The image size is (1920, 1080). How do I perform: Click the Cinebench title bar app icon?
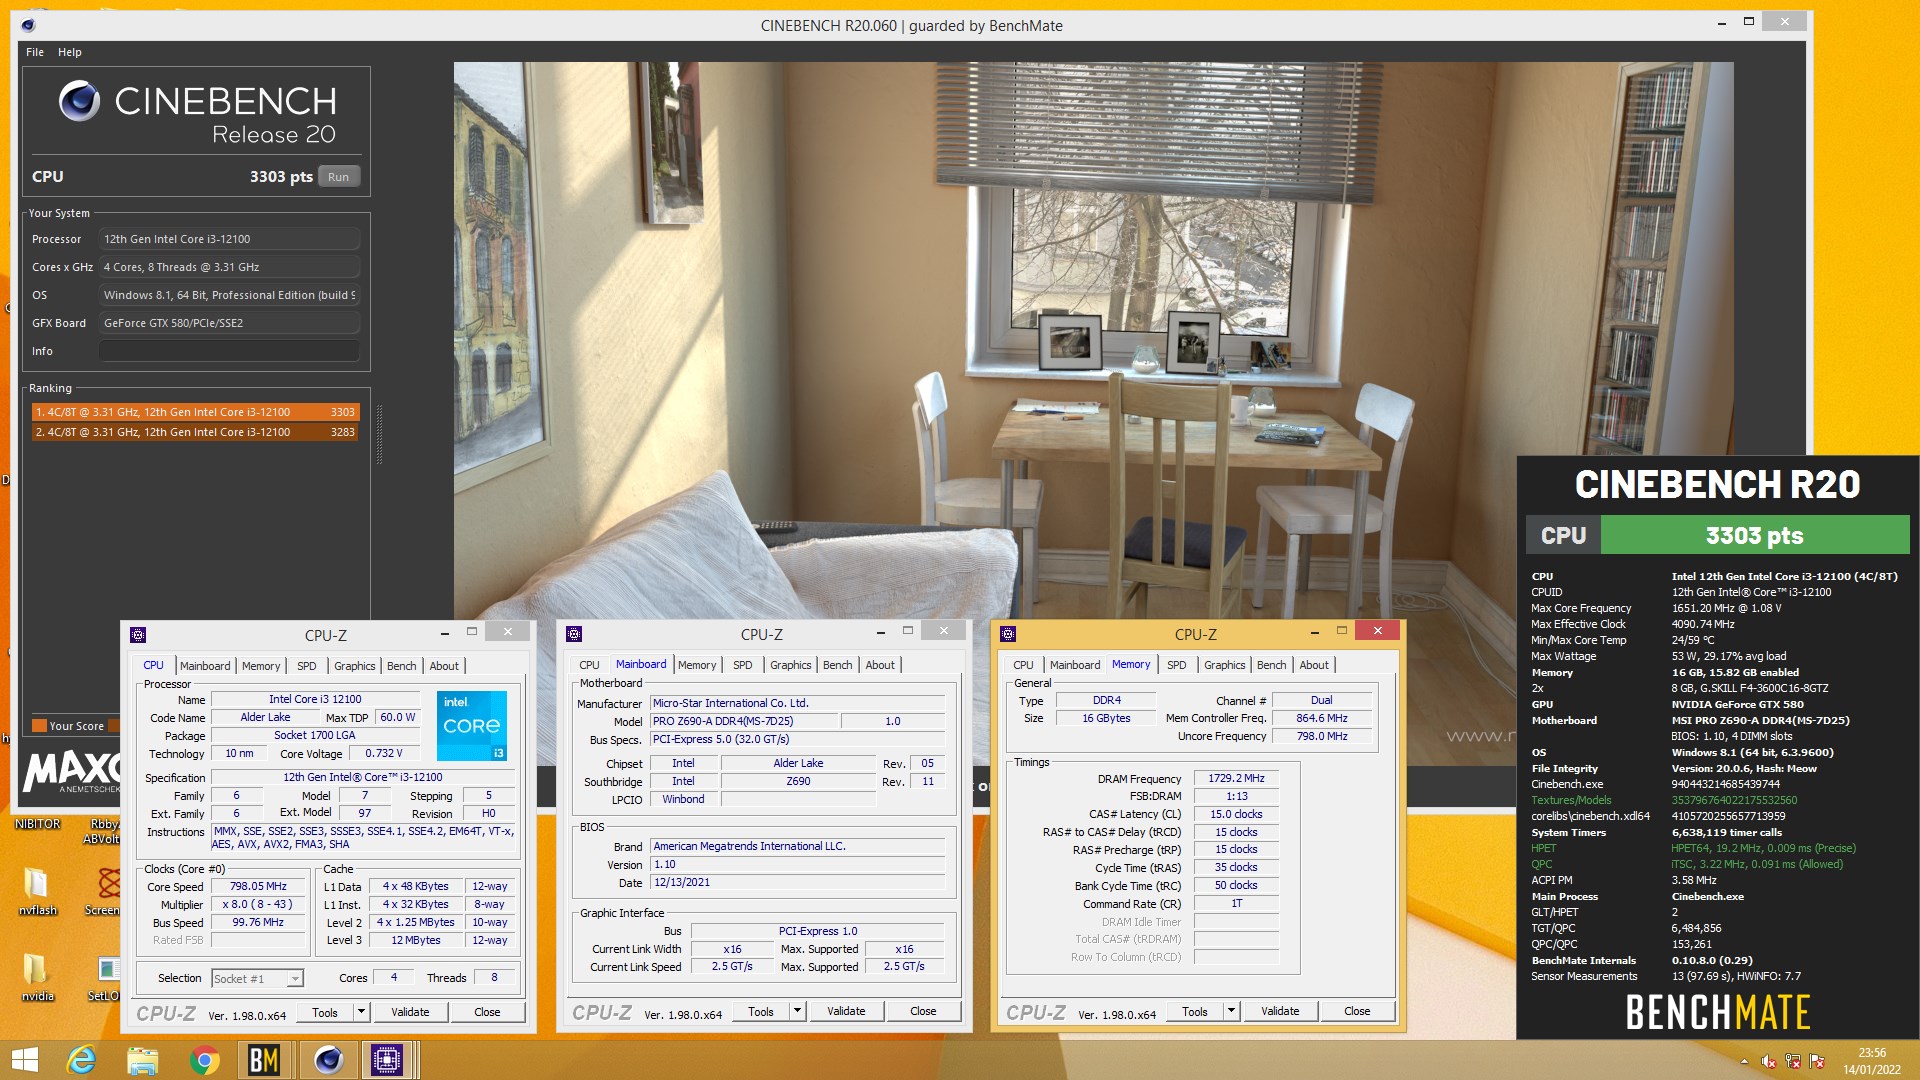28,25
